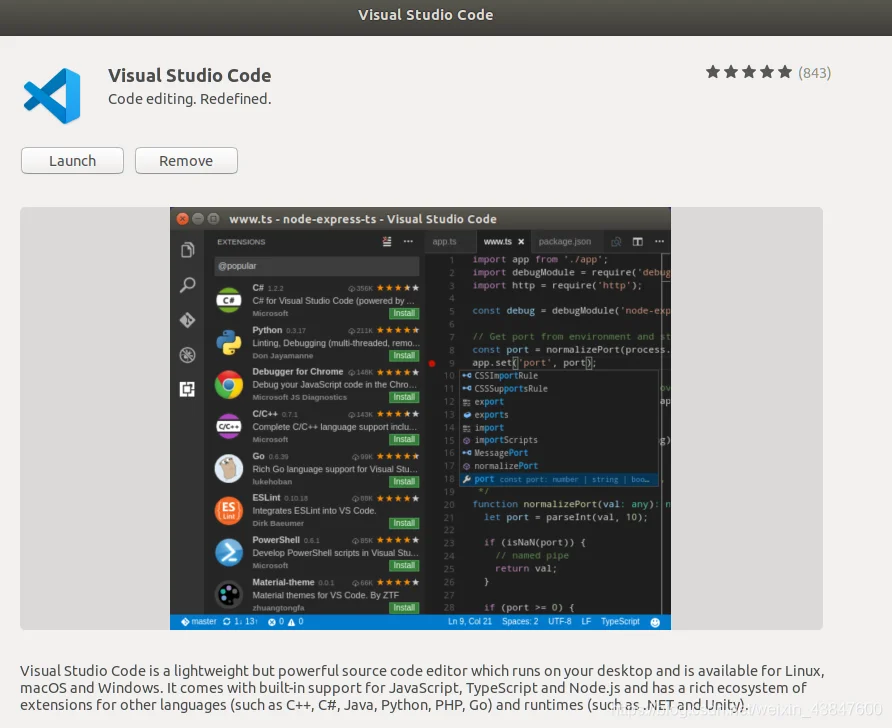Select the Search magnifier icon in sidebar

(187, 284)
